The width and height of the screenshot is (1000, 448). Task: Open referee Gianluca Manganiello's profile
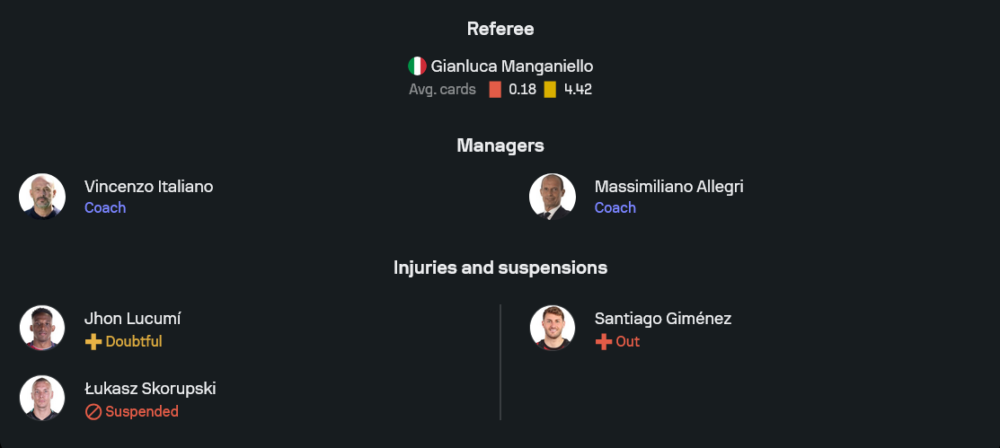[512, 66]
